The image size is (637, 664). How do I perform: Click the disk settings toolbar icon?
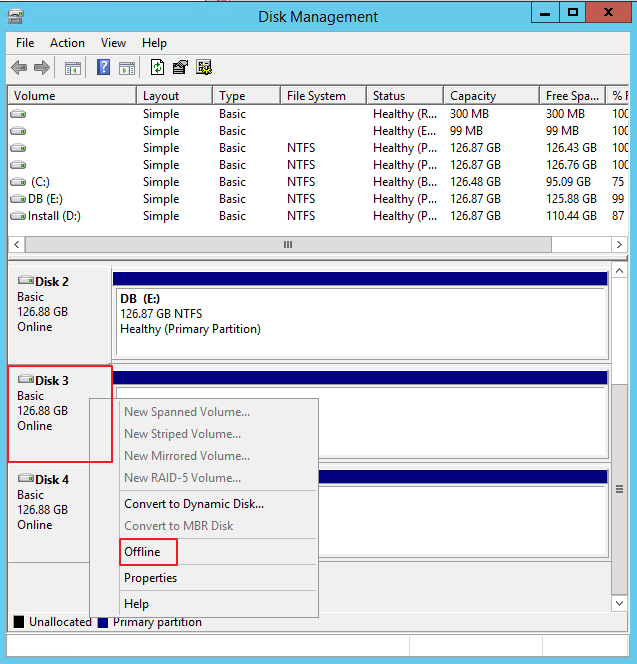(204, 67)
